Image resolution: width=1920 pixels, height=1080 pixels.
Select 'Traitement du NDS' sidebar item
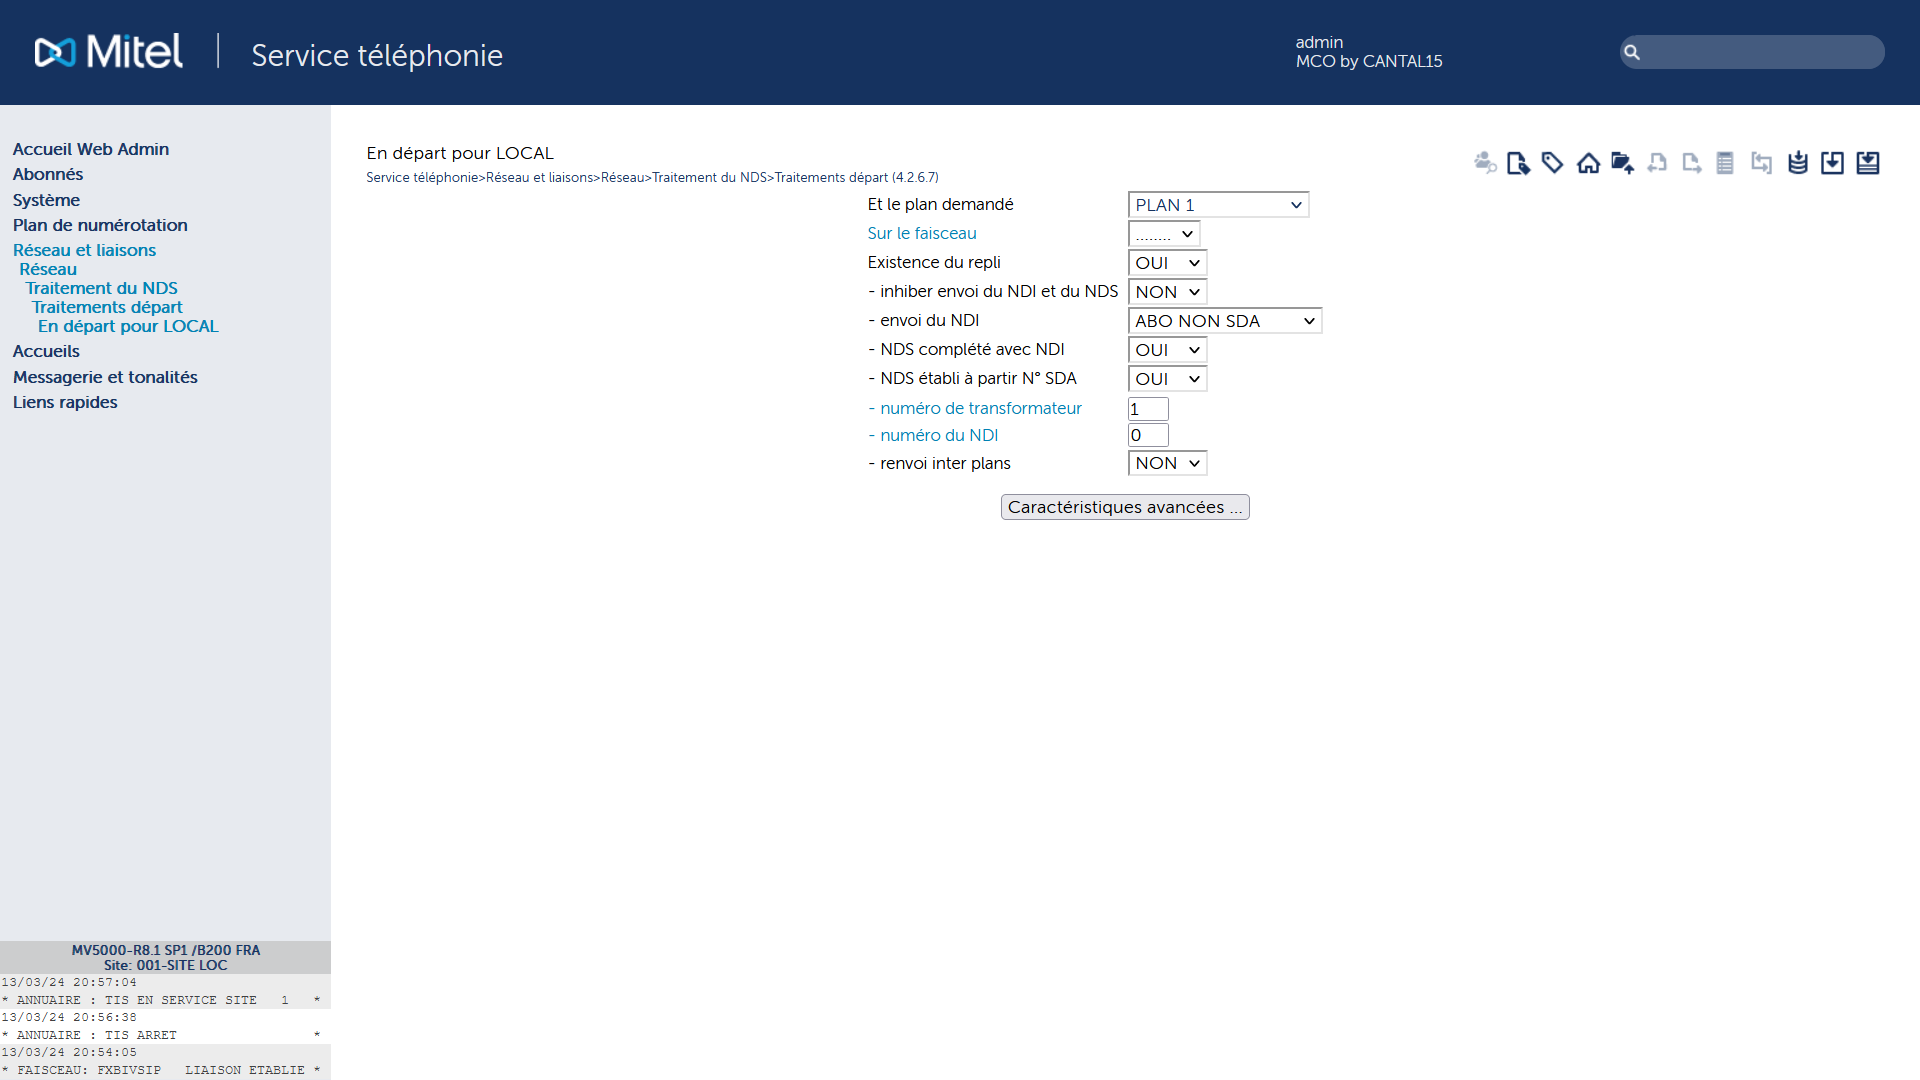click(x=102, y=288)
